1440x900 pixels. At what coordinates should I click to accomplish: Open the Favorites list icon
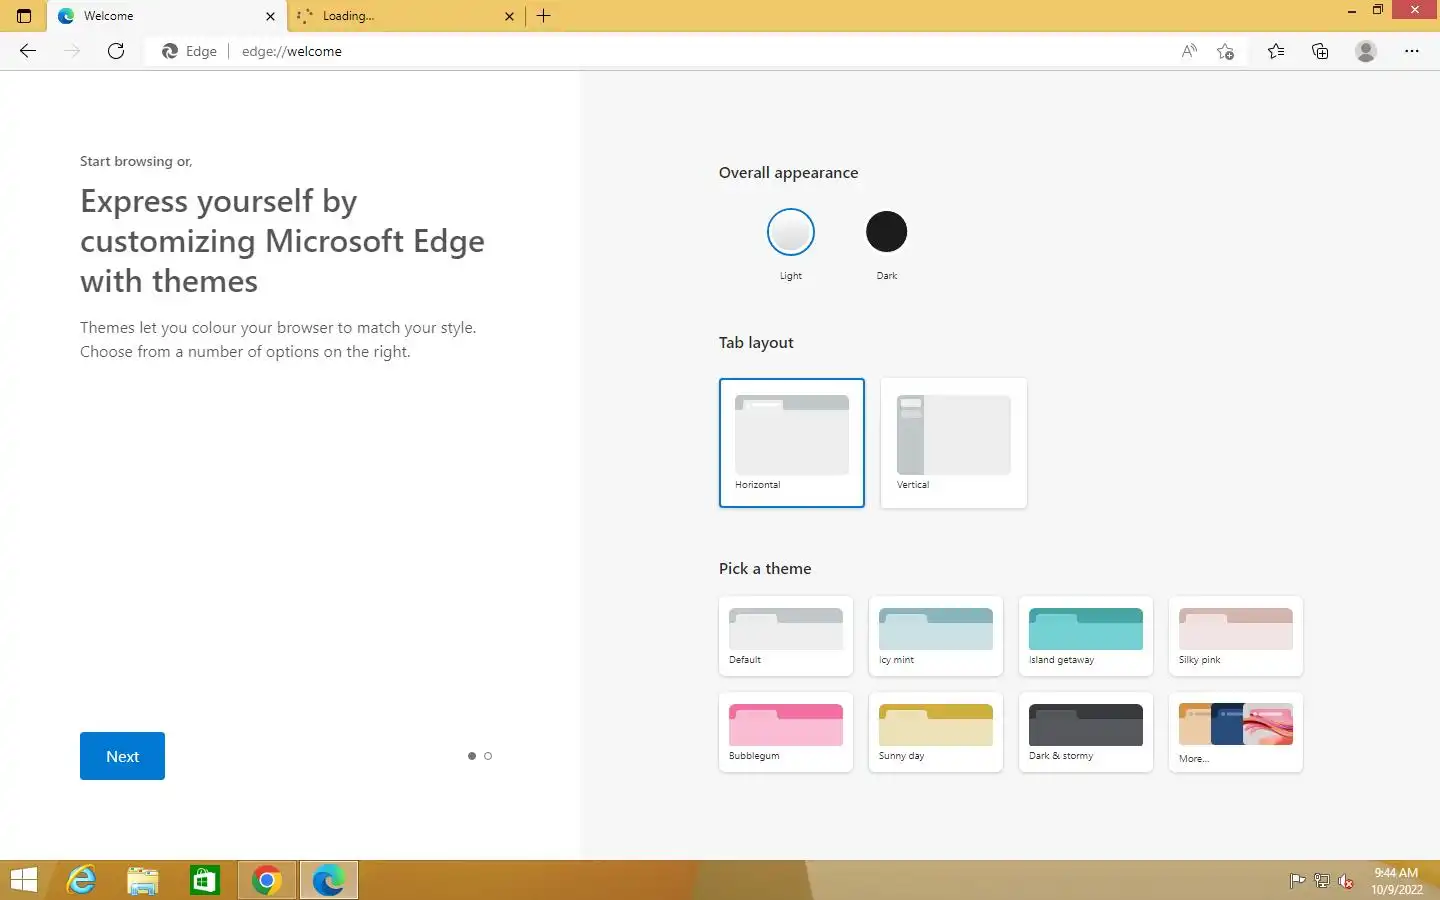(1276, 51)
